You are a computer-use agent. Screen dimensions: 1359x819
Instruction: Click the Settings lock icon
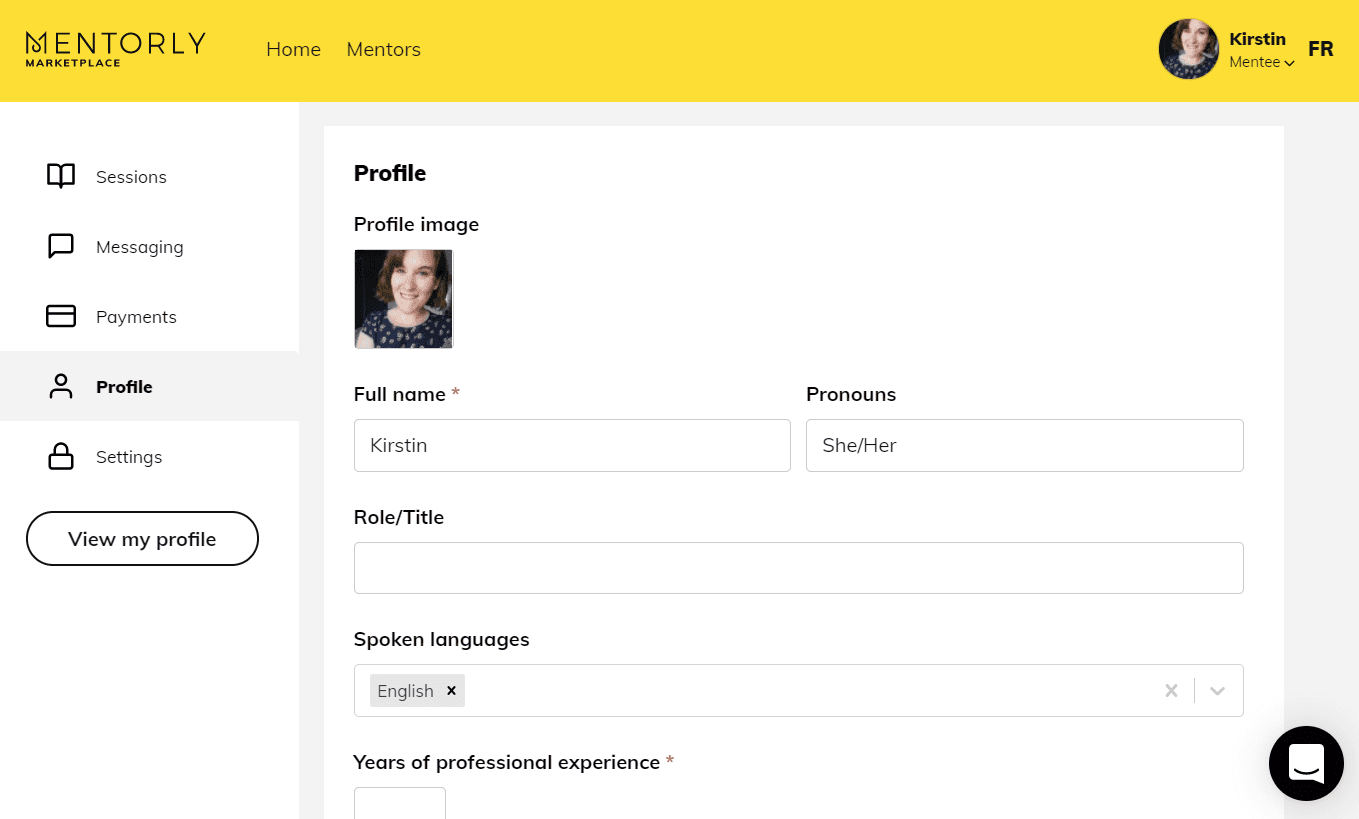[x=61, y=456]
